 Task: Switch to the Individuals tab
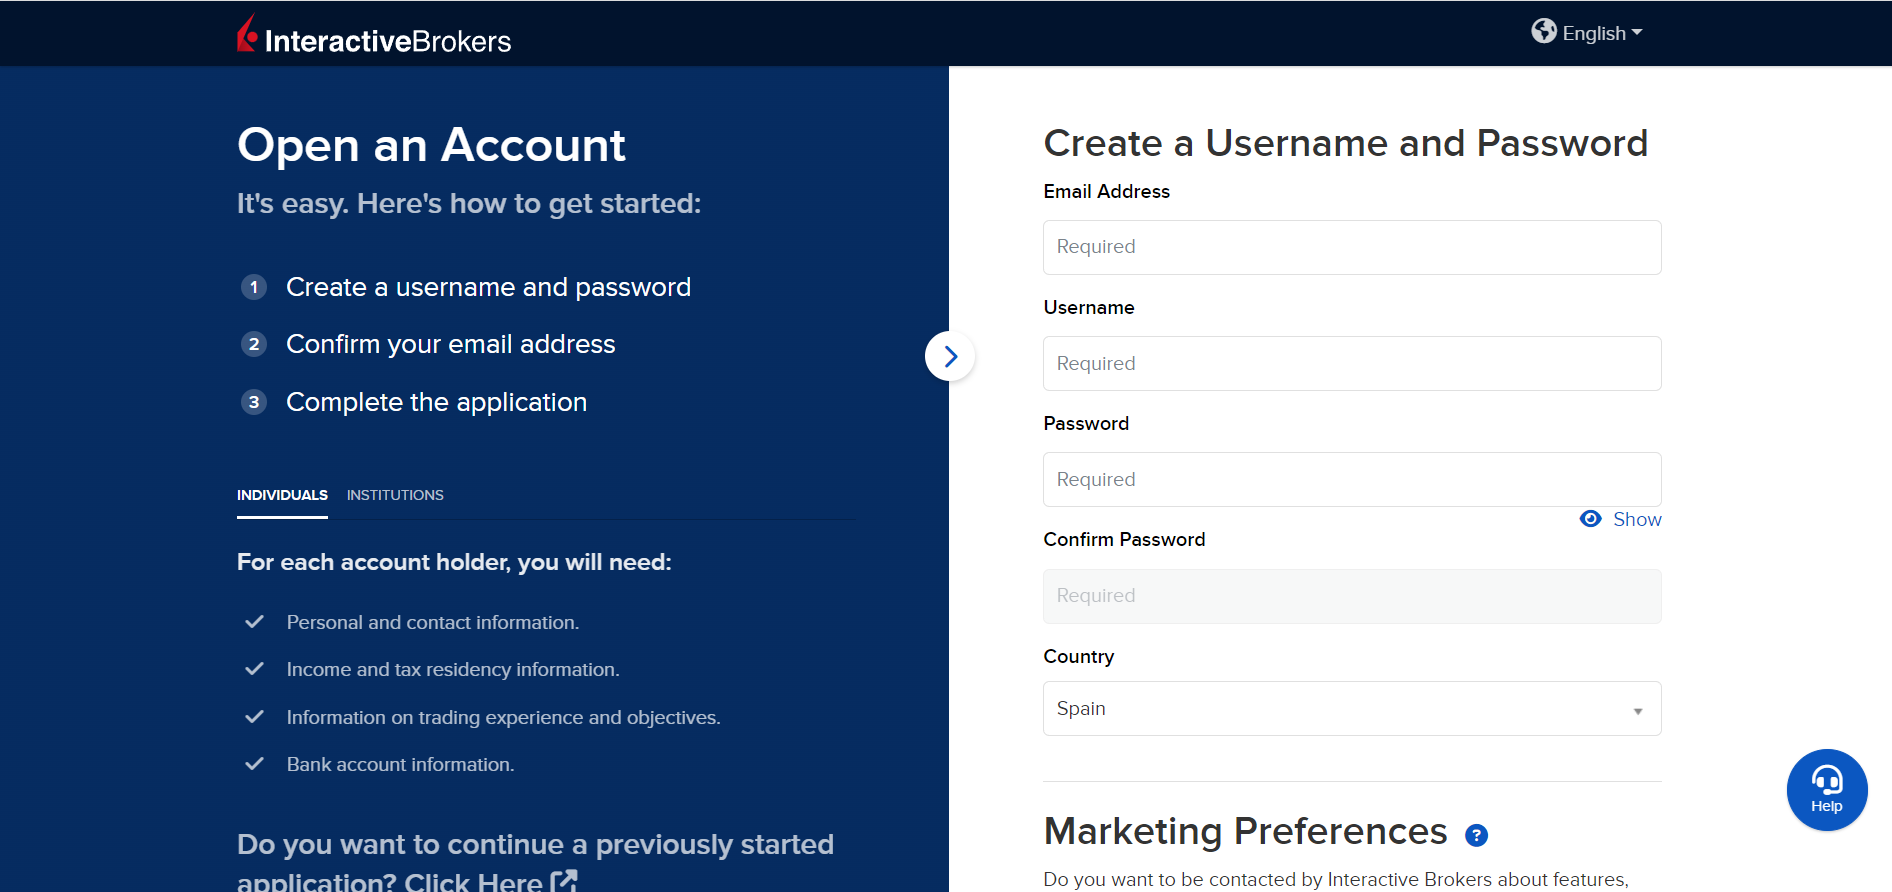pyautogui.click(x=282, y=495)
